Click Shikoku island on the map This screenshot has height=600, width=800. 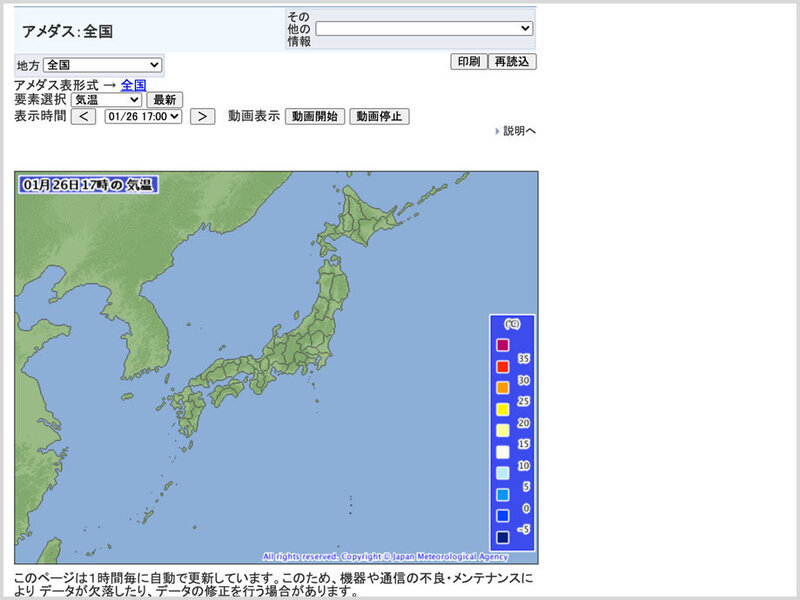pyautogui.click(x=229, y=392)
